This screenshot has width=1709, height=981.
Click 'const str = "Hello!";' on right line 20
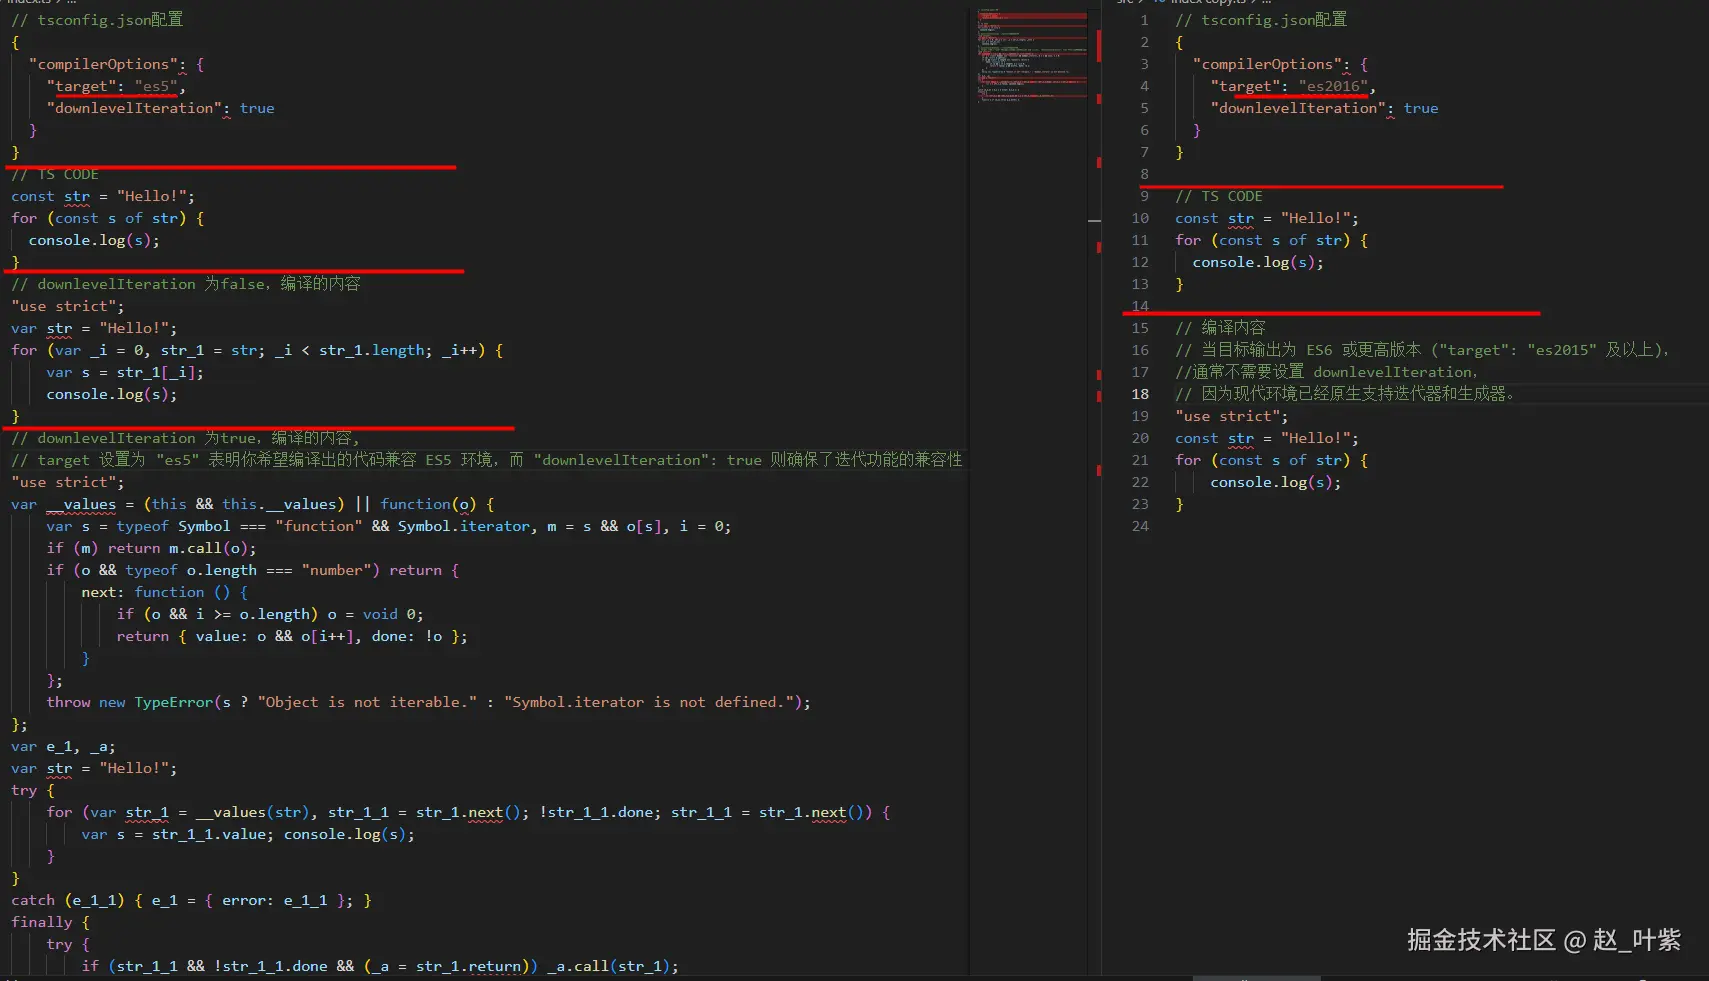point(1267,438)
